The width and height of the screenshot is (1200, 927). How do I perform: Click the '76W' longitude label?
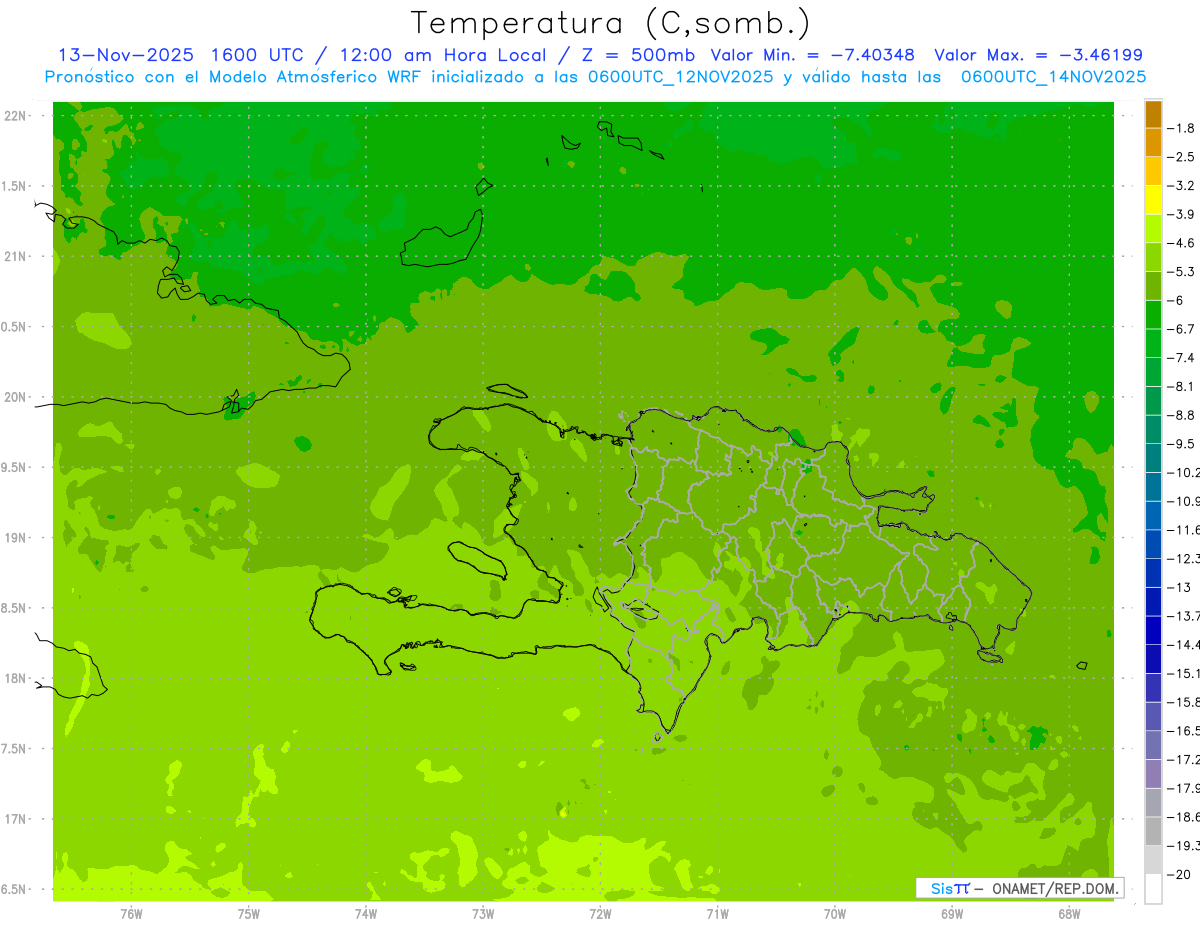coord(131,914)
